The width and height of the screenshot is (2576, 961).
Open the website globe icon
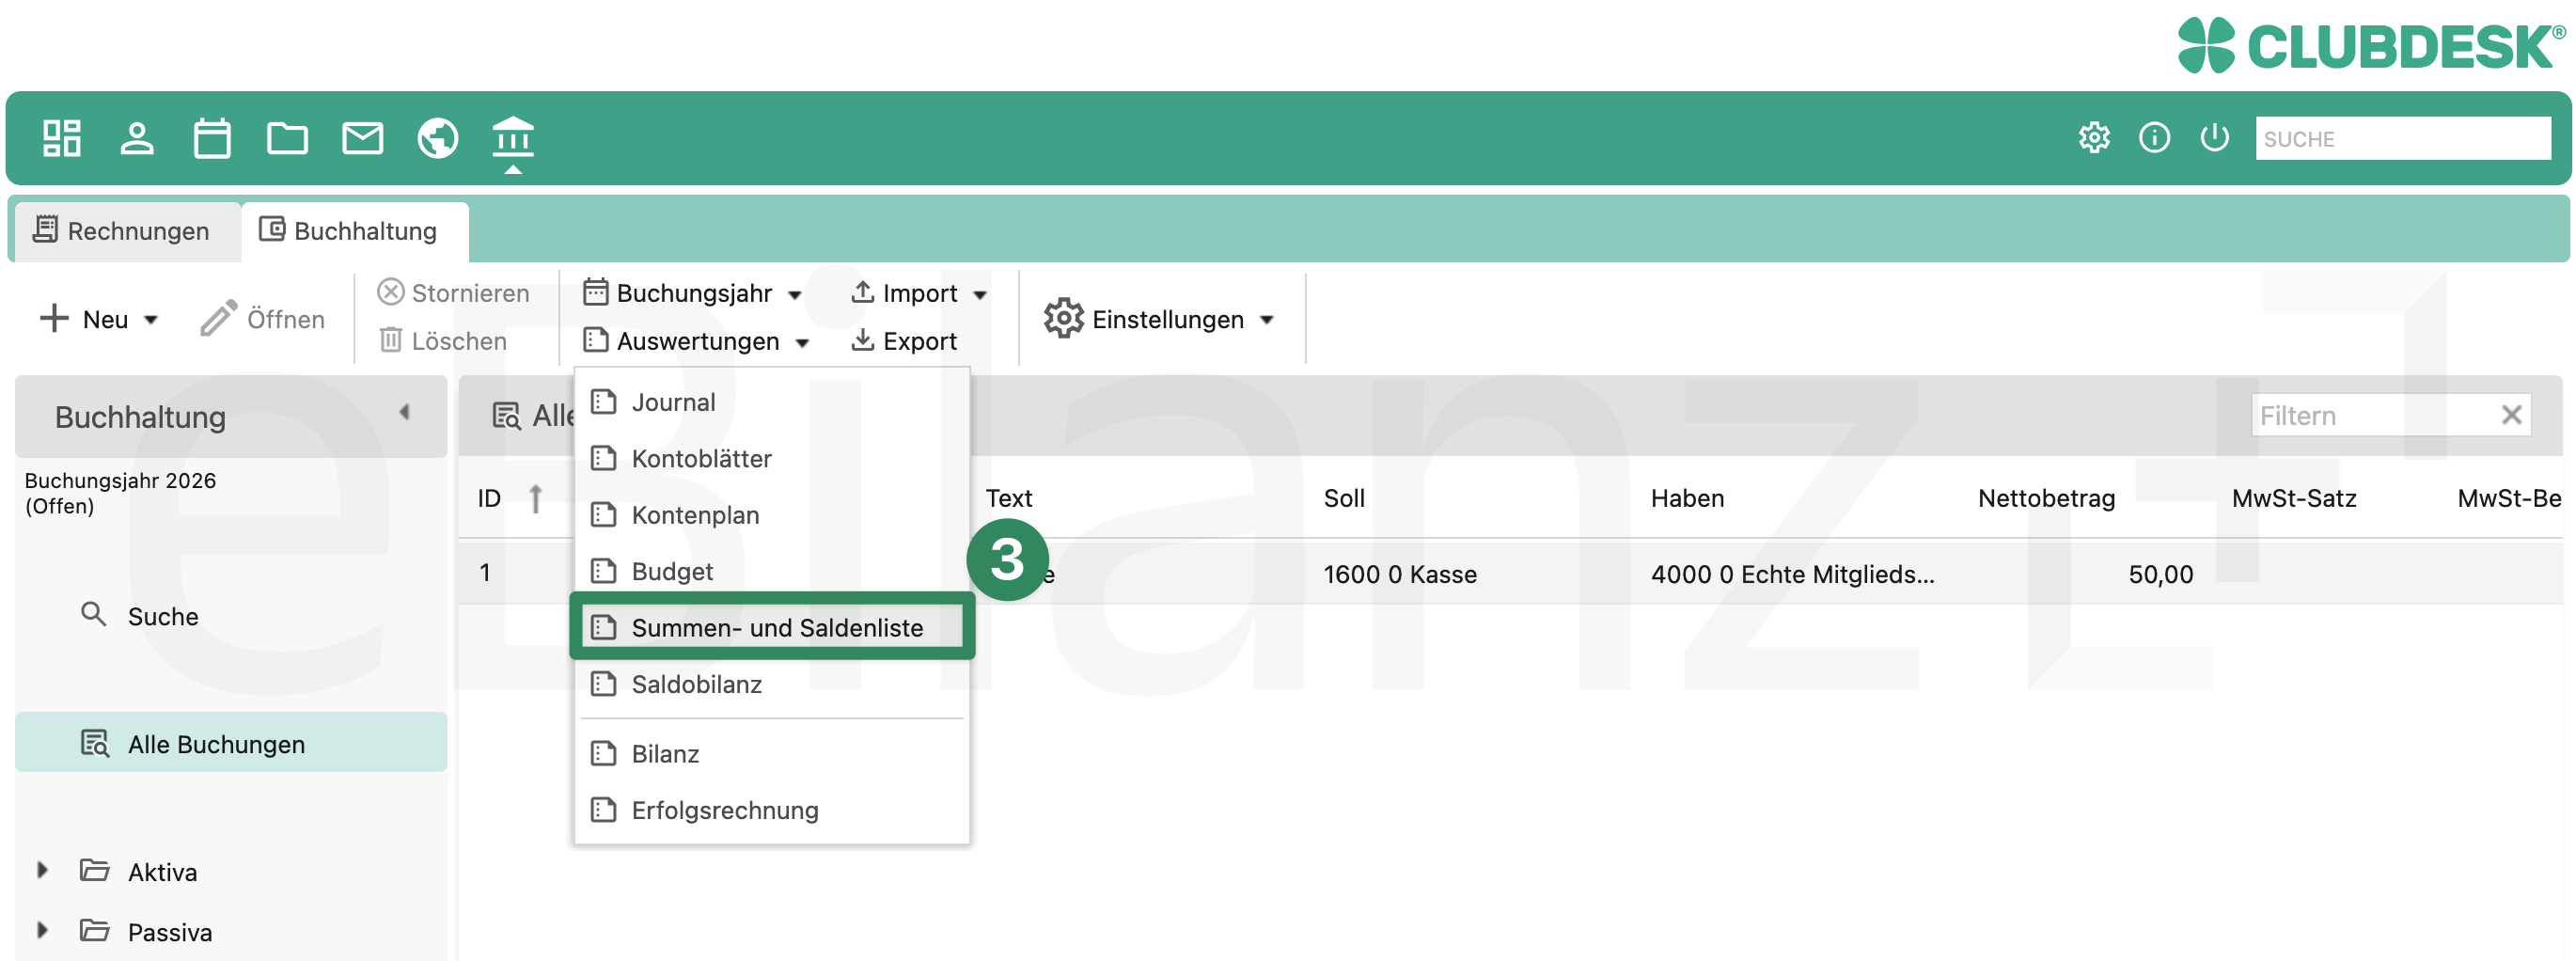[x=438, y=138]
